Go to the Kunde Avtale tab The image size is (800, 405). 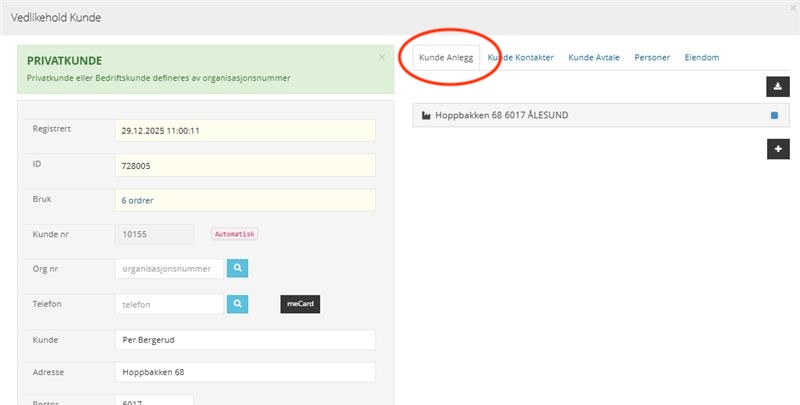point(594,58)
